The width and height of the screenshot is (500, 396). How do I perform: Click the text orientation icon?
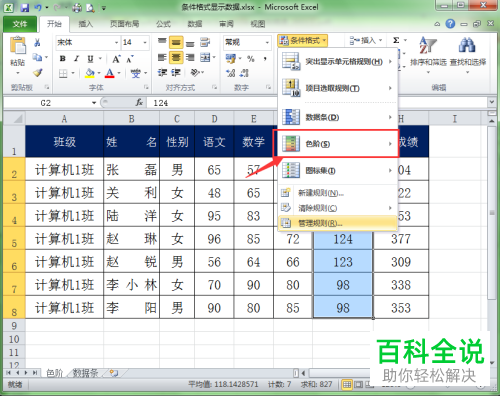[195, 73]
